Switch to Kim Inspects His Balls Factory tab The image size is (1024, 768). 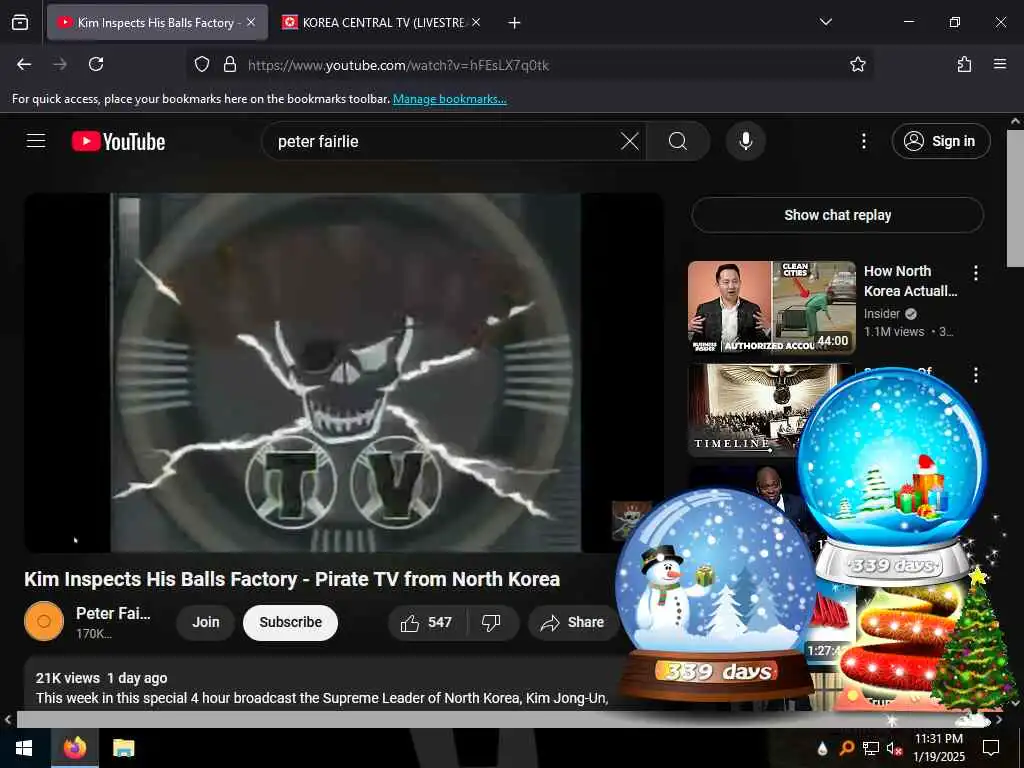pos(157,23)
